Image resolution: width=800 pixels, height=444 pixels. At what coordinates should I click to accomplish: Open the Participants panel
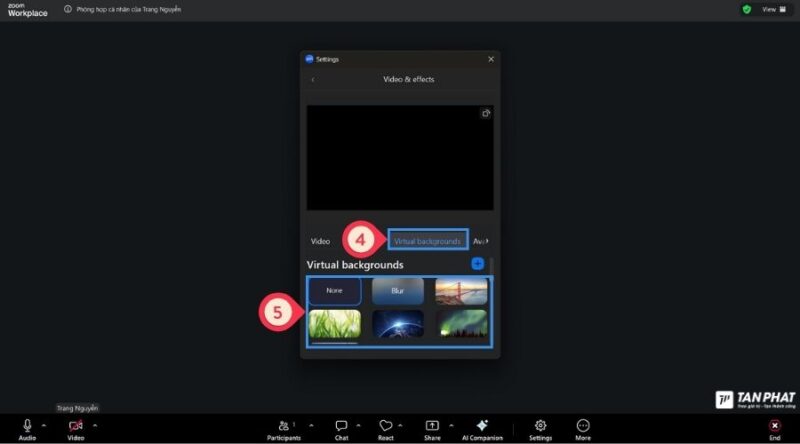tap(284, 426)
